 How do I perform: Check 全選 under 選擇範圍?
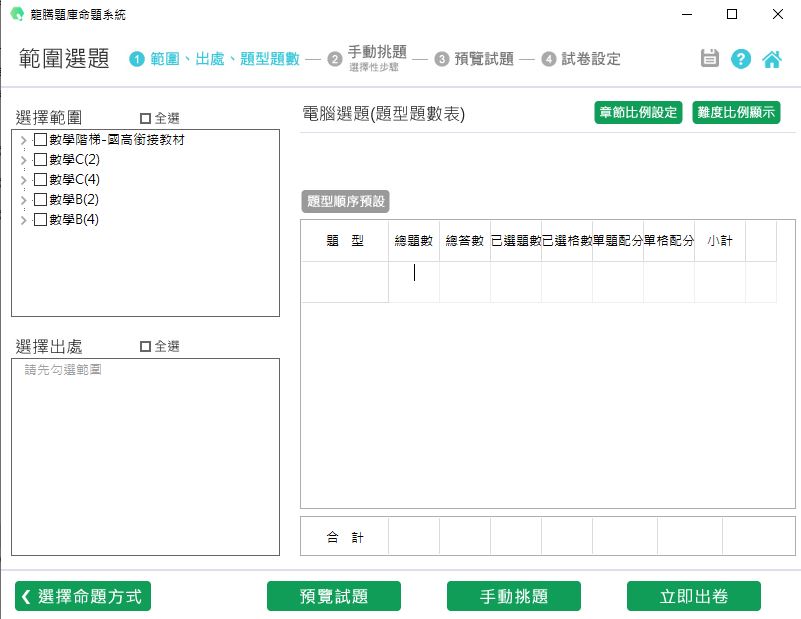(145, 118)
